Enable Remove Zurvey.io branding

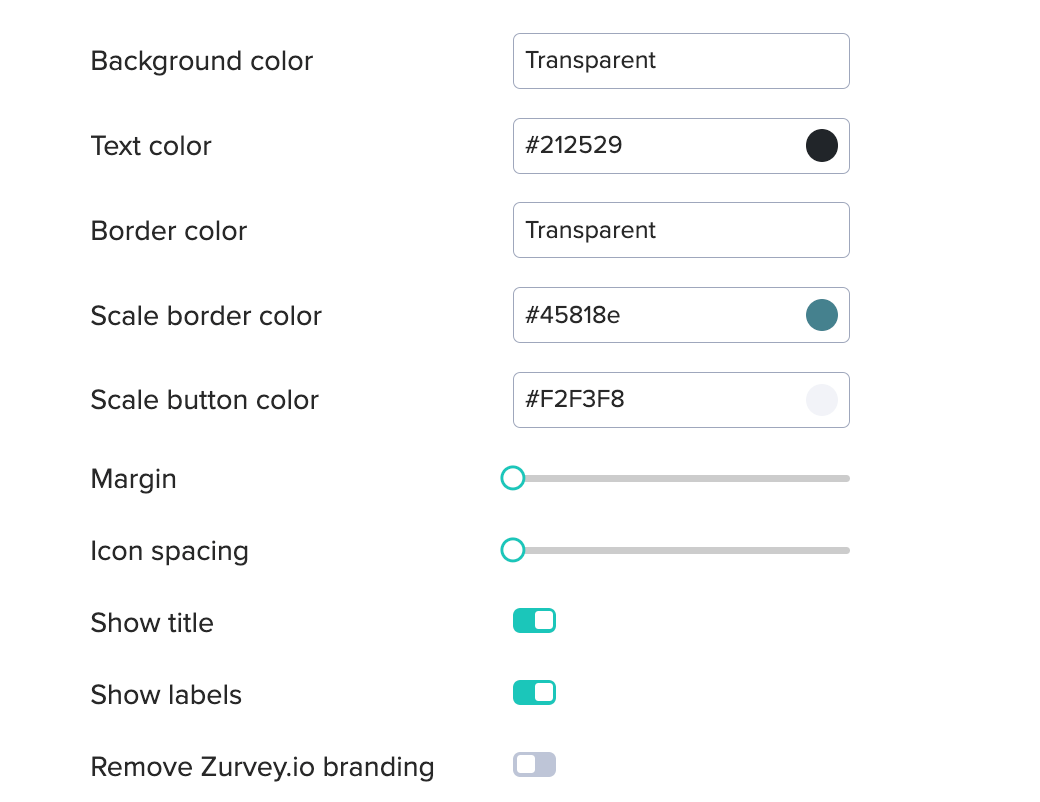click(534, 764)
